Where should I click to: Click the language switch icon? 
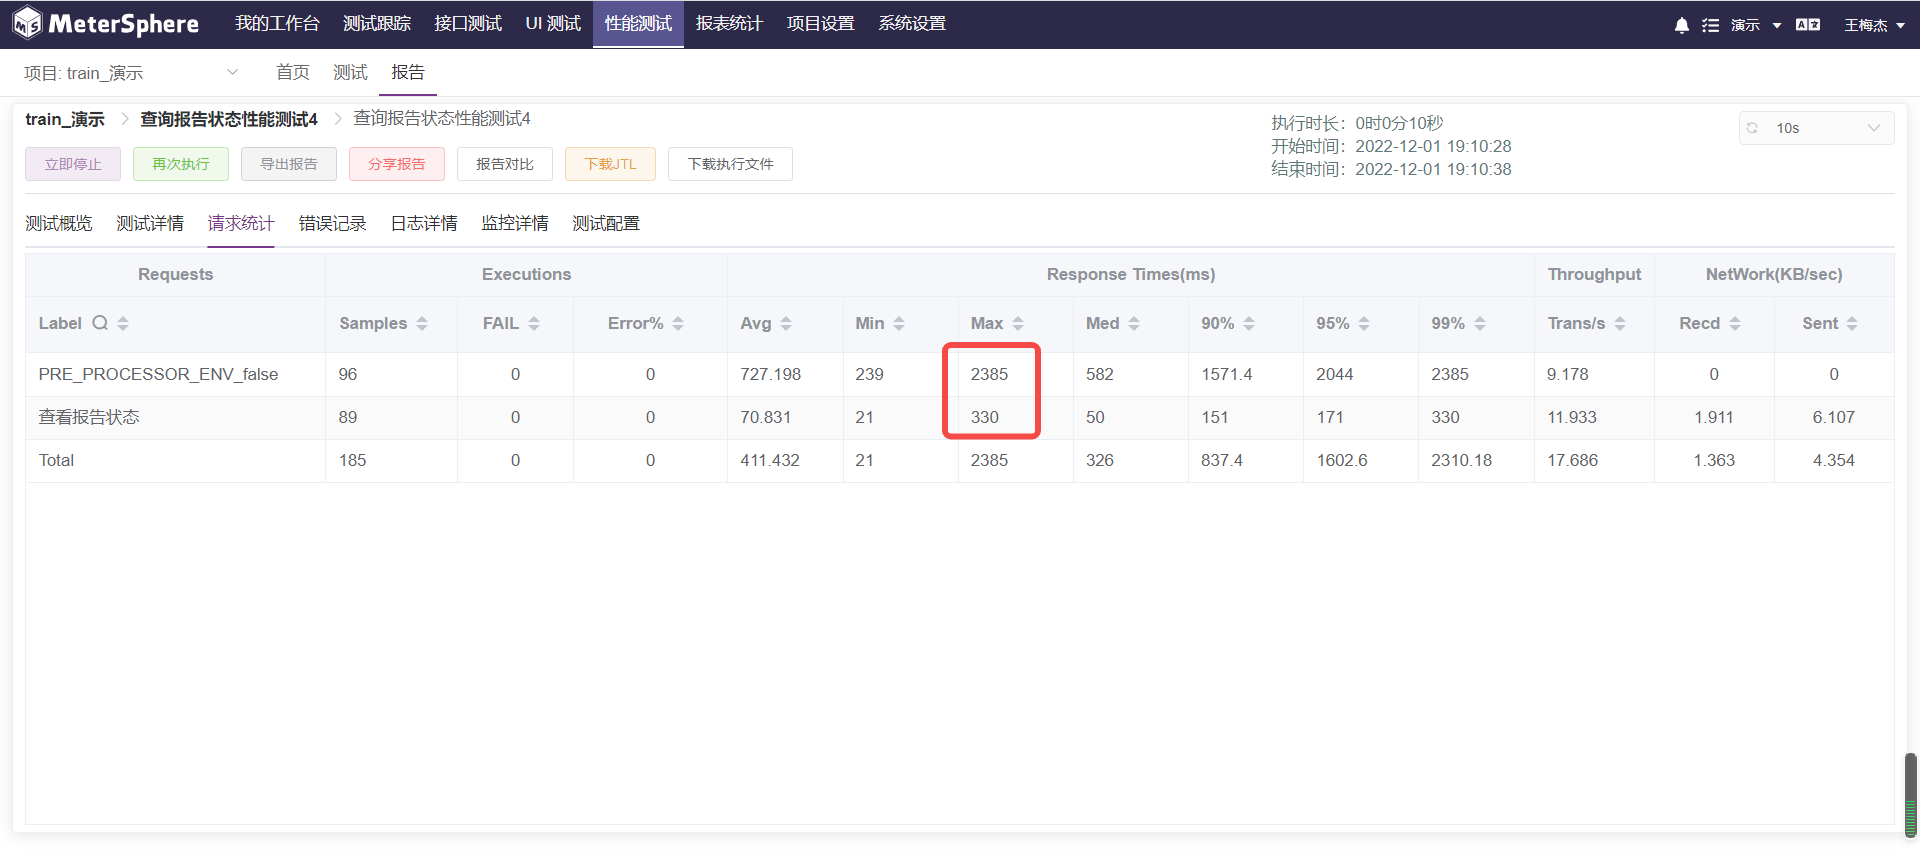(x=1808, y=25)
